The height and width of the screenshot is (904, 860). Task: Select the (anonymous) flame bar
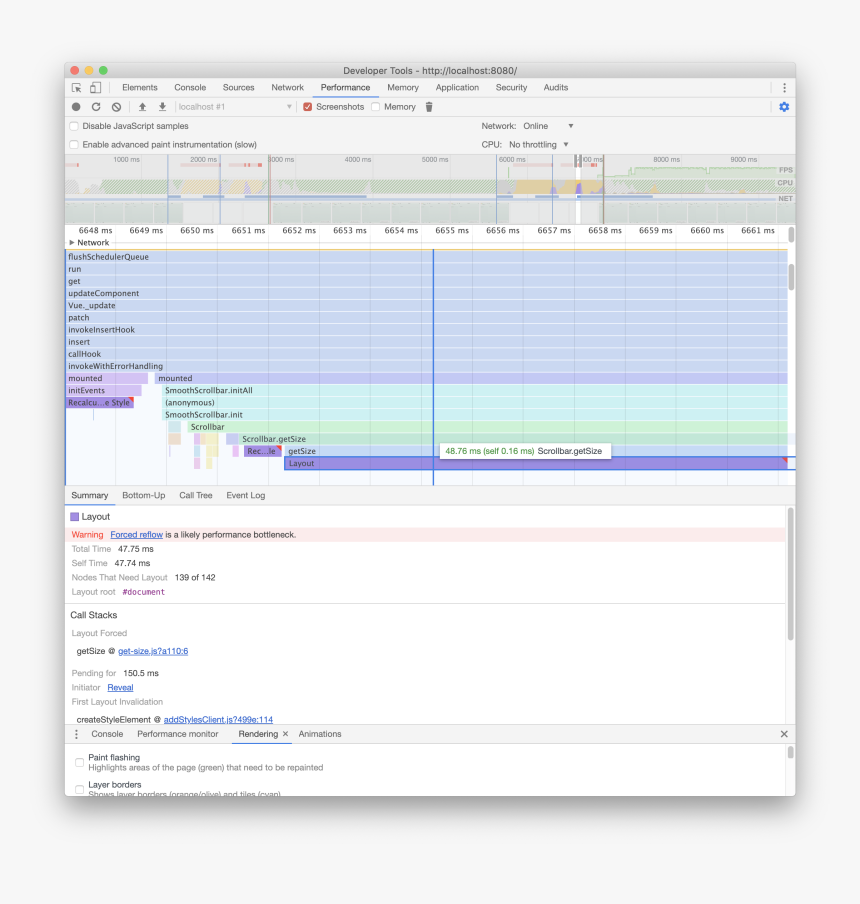[x=475, y=402]
